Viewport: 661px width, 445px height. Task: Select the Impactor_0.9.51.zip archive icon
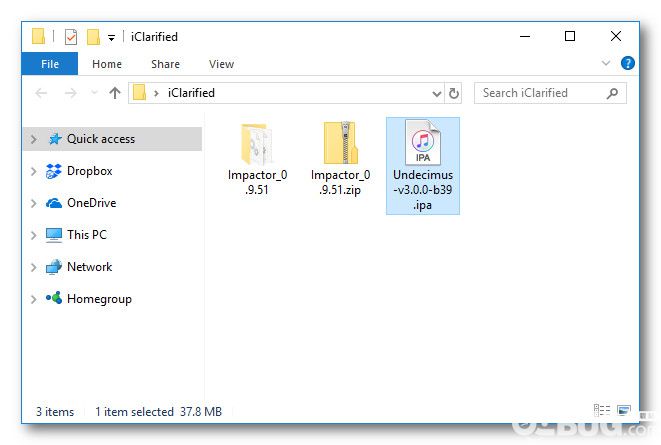coord(341,143)
